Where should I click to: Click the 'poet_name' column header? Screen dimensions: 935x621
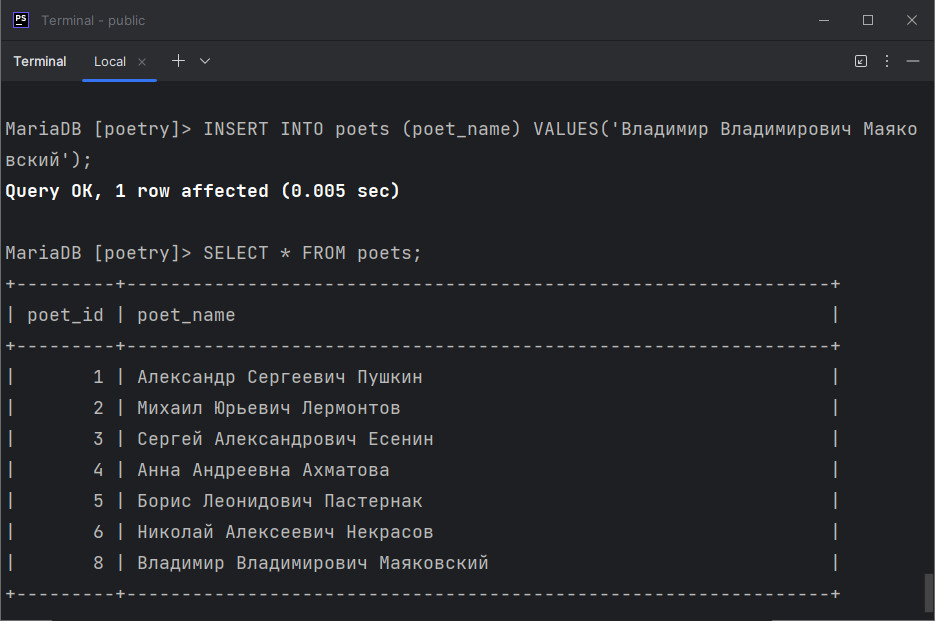point(186,315)
